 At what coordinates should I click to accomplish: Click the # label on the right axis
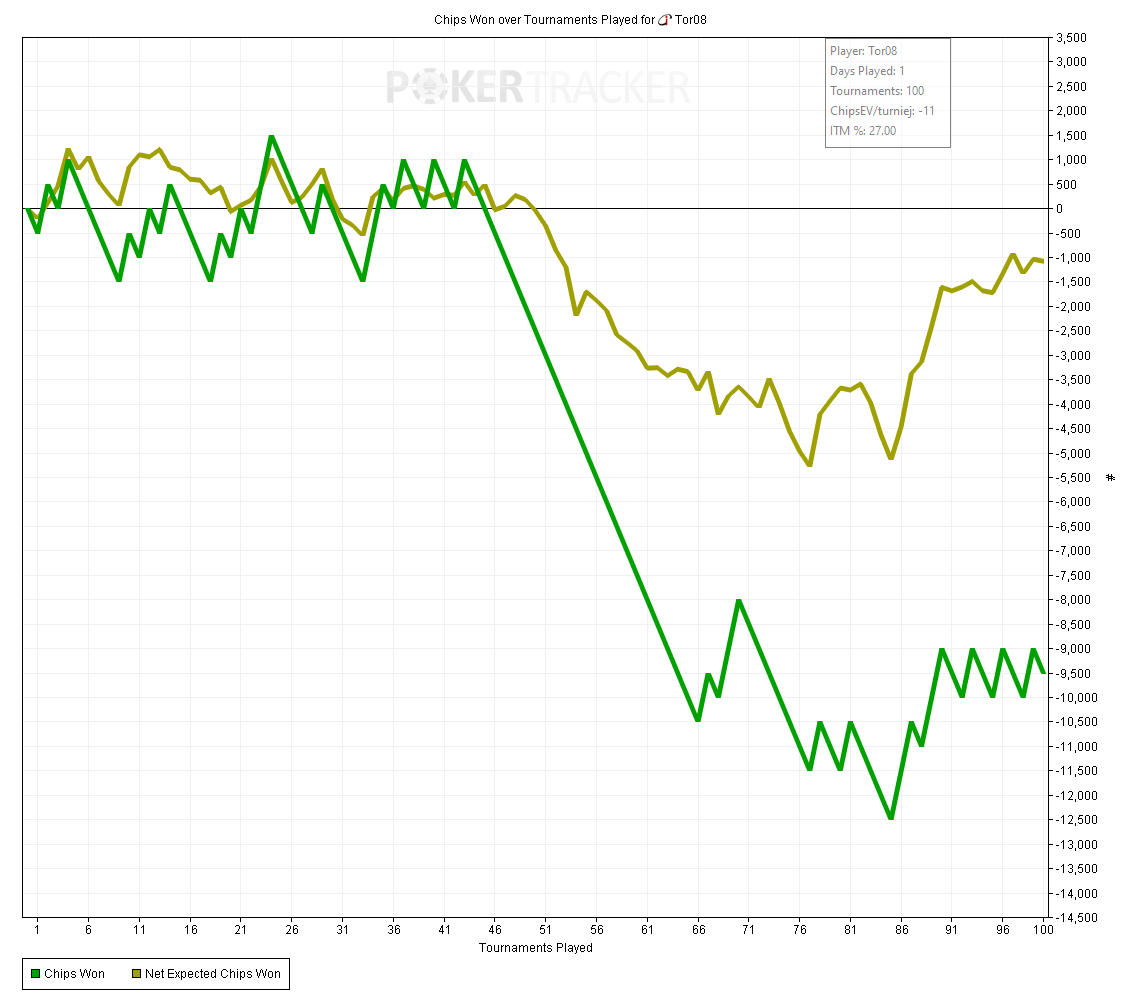click(1111, 478)
